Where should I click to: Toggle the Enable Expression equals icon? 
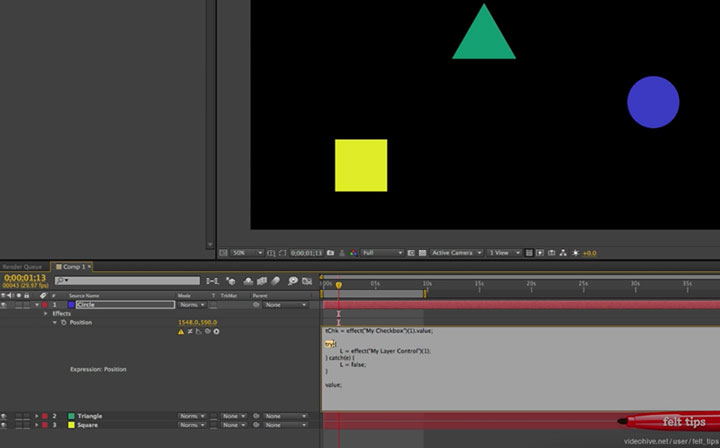coord(190,331)
